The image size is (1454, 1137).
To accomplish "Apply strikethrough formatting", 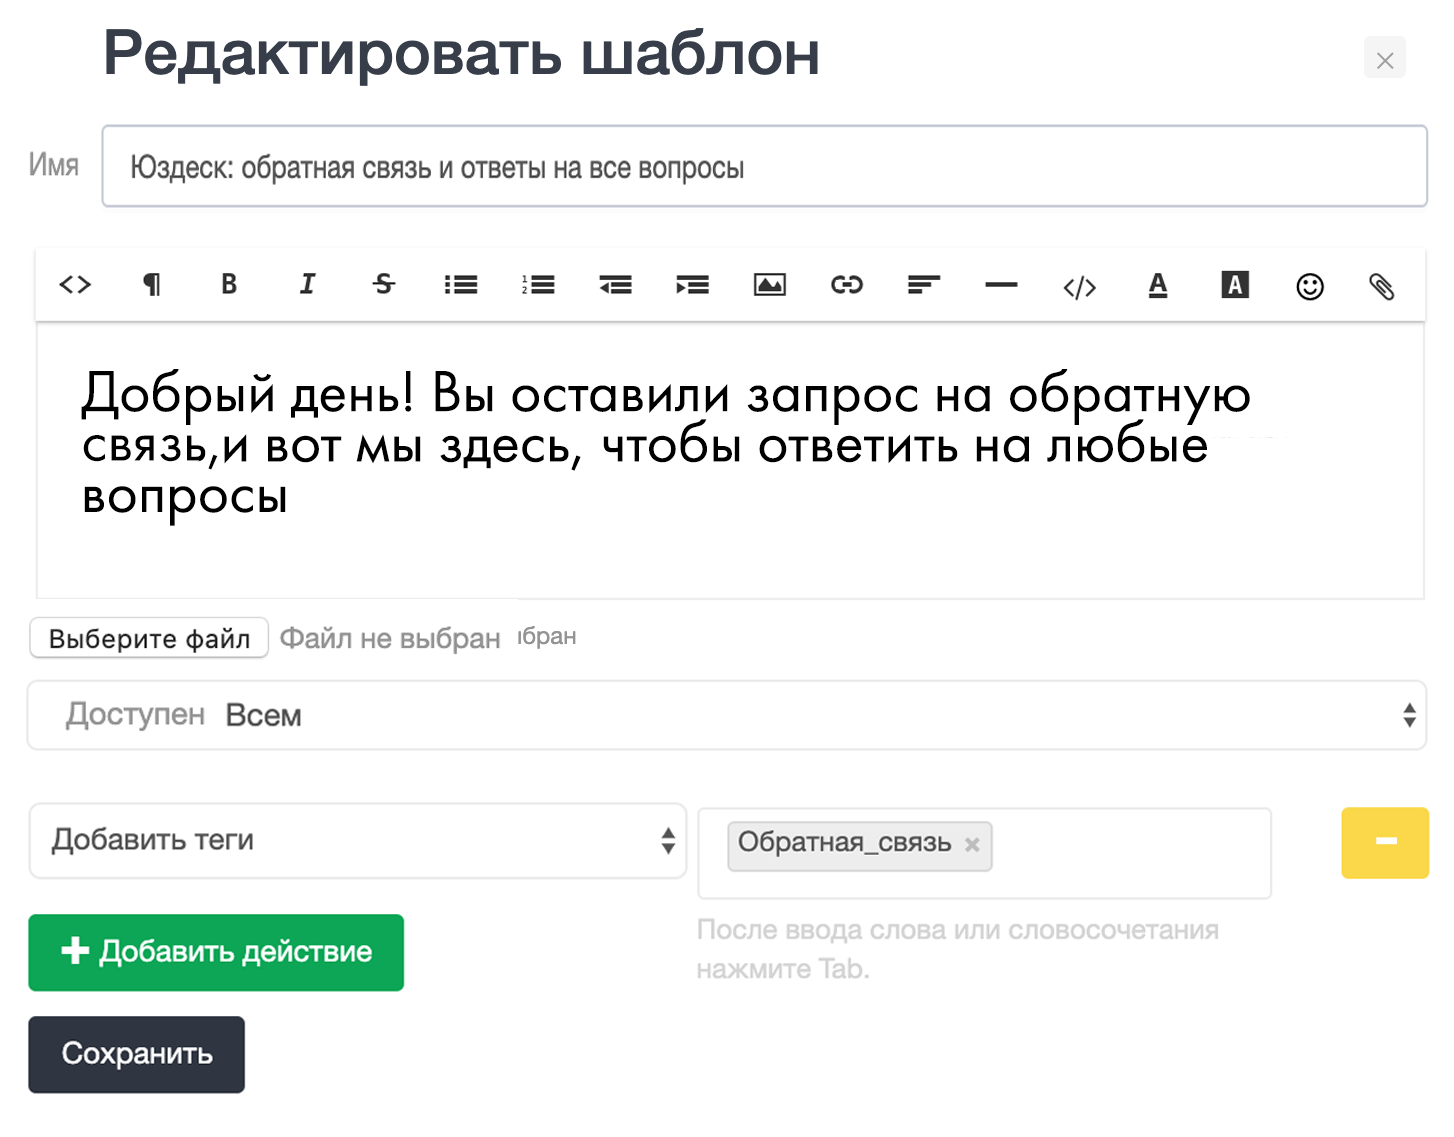I will click(384, 285).
